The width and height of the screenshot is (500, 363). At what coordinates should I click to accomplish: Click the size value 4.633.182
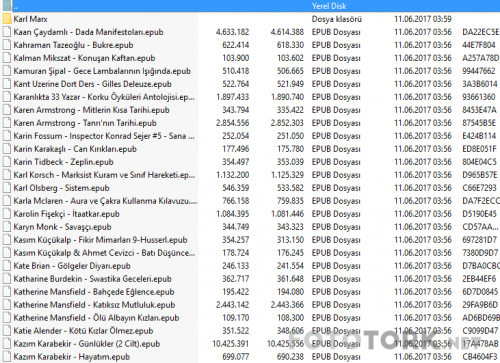[x=232, y=32]
